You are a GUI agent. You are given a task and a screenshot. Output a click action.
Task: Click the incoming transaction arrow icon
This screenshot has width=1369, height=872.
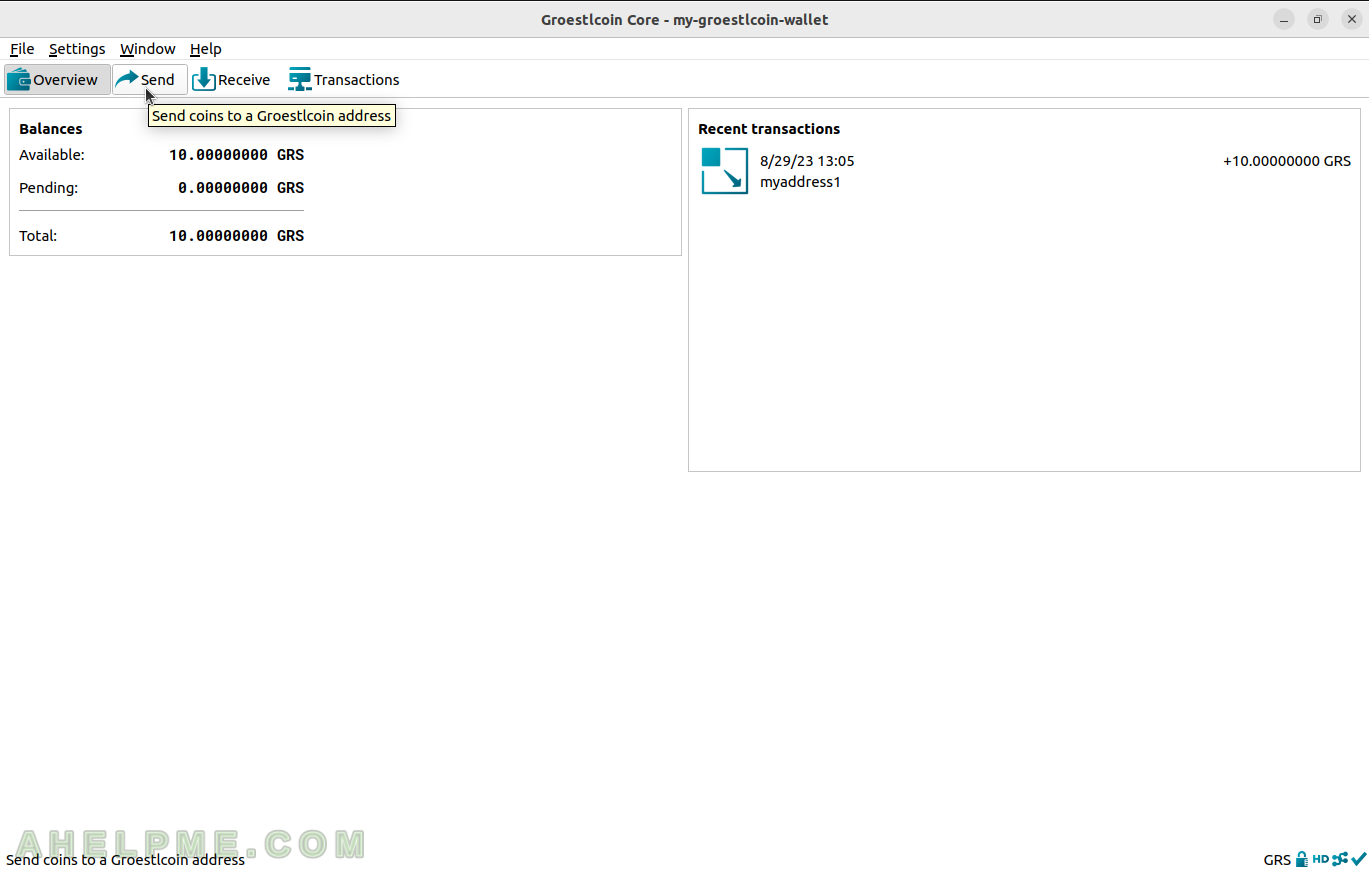(724, 171)
